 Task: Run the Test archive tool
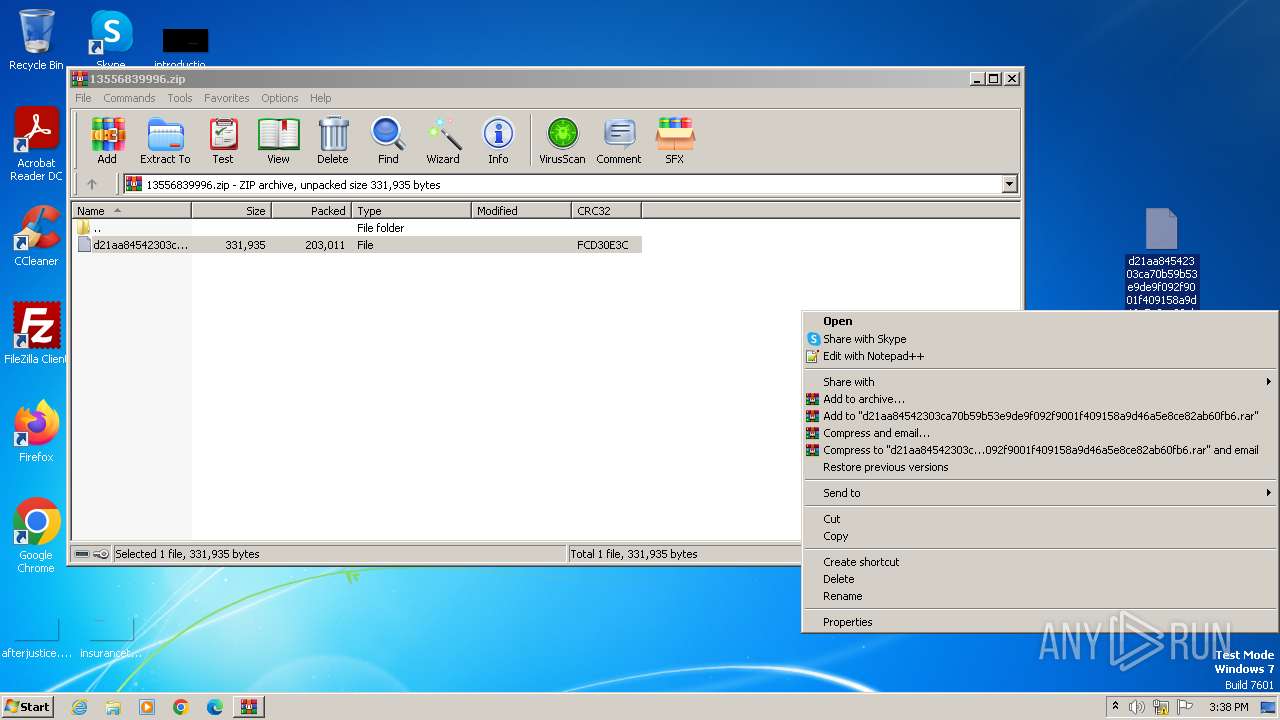coord(223,140)
